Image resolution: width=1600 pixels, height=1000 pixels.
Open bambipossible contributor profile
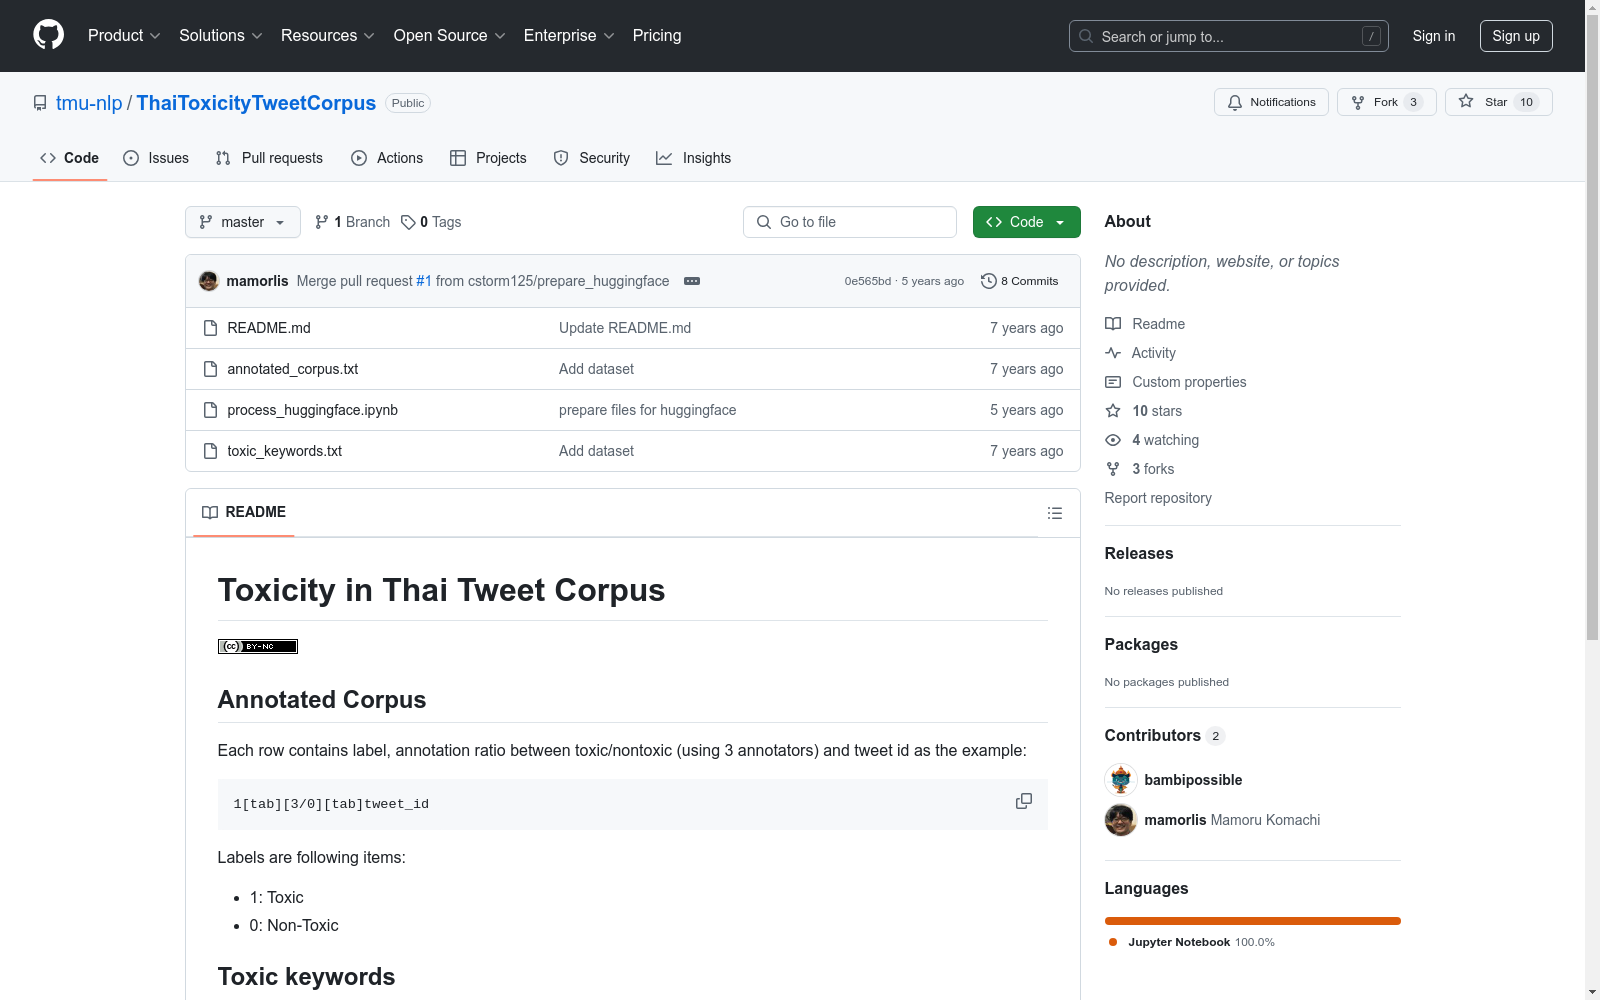pyautogui.click(x=1193, y=780)
